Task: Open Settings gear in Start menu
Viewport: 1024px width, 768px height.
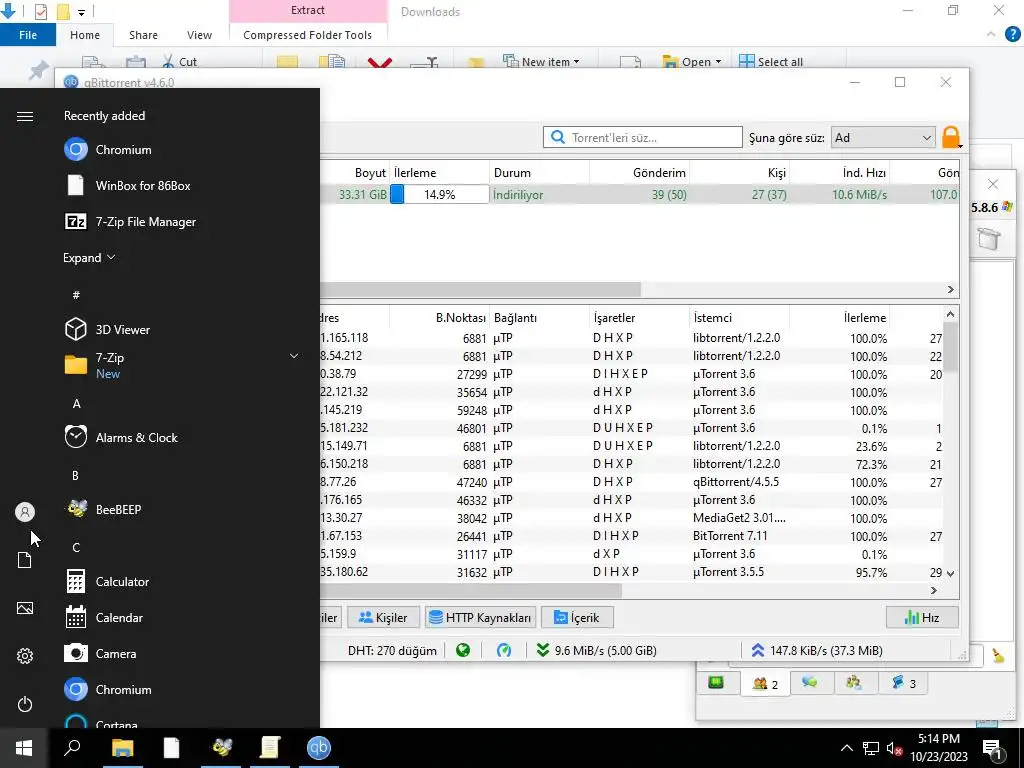Action: click(25, 656)
